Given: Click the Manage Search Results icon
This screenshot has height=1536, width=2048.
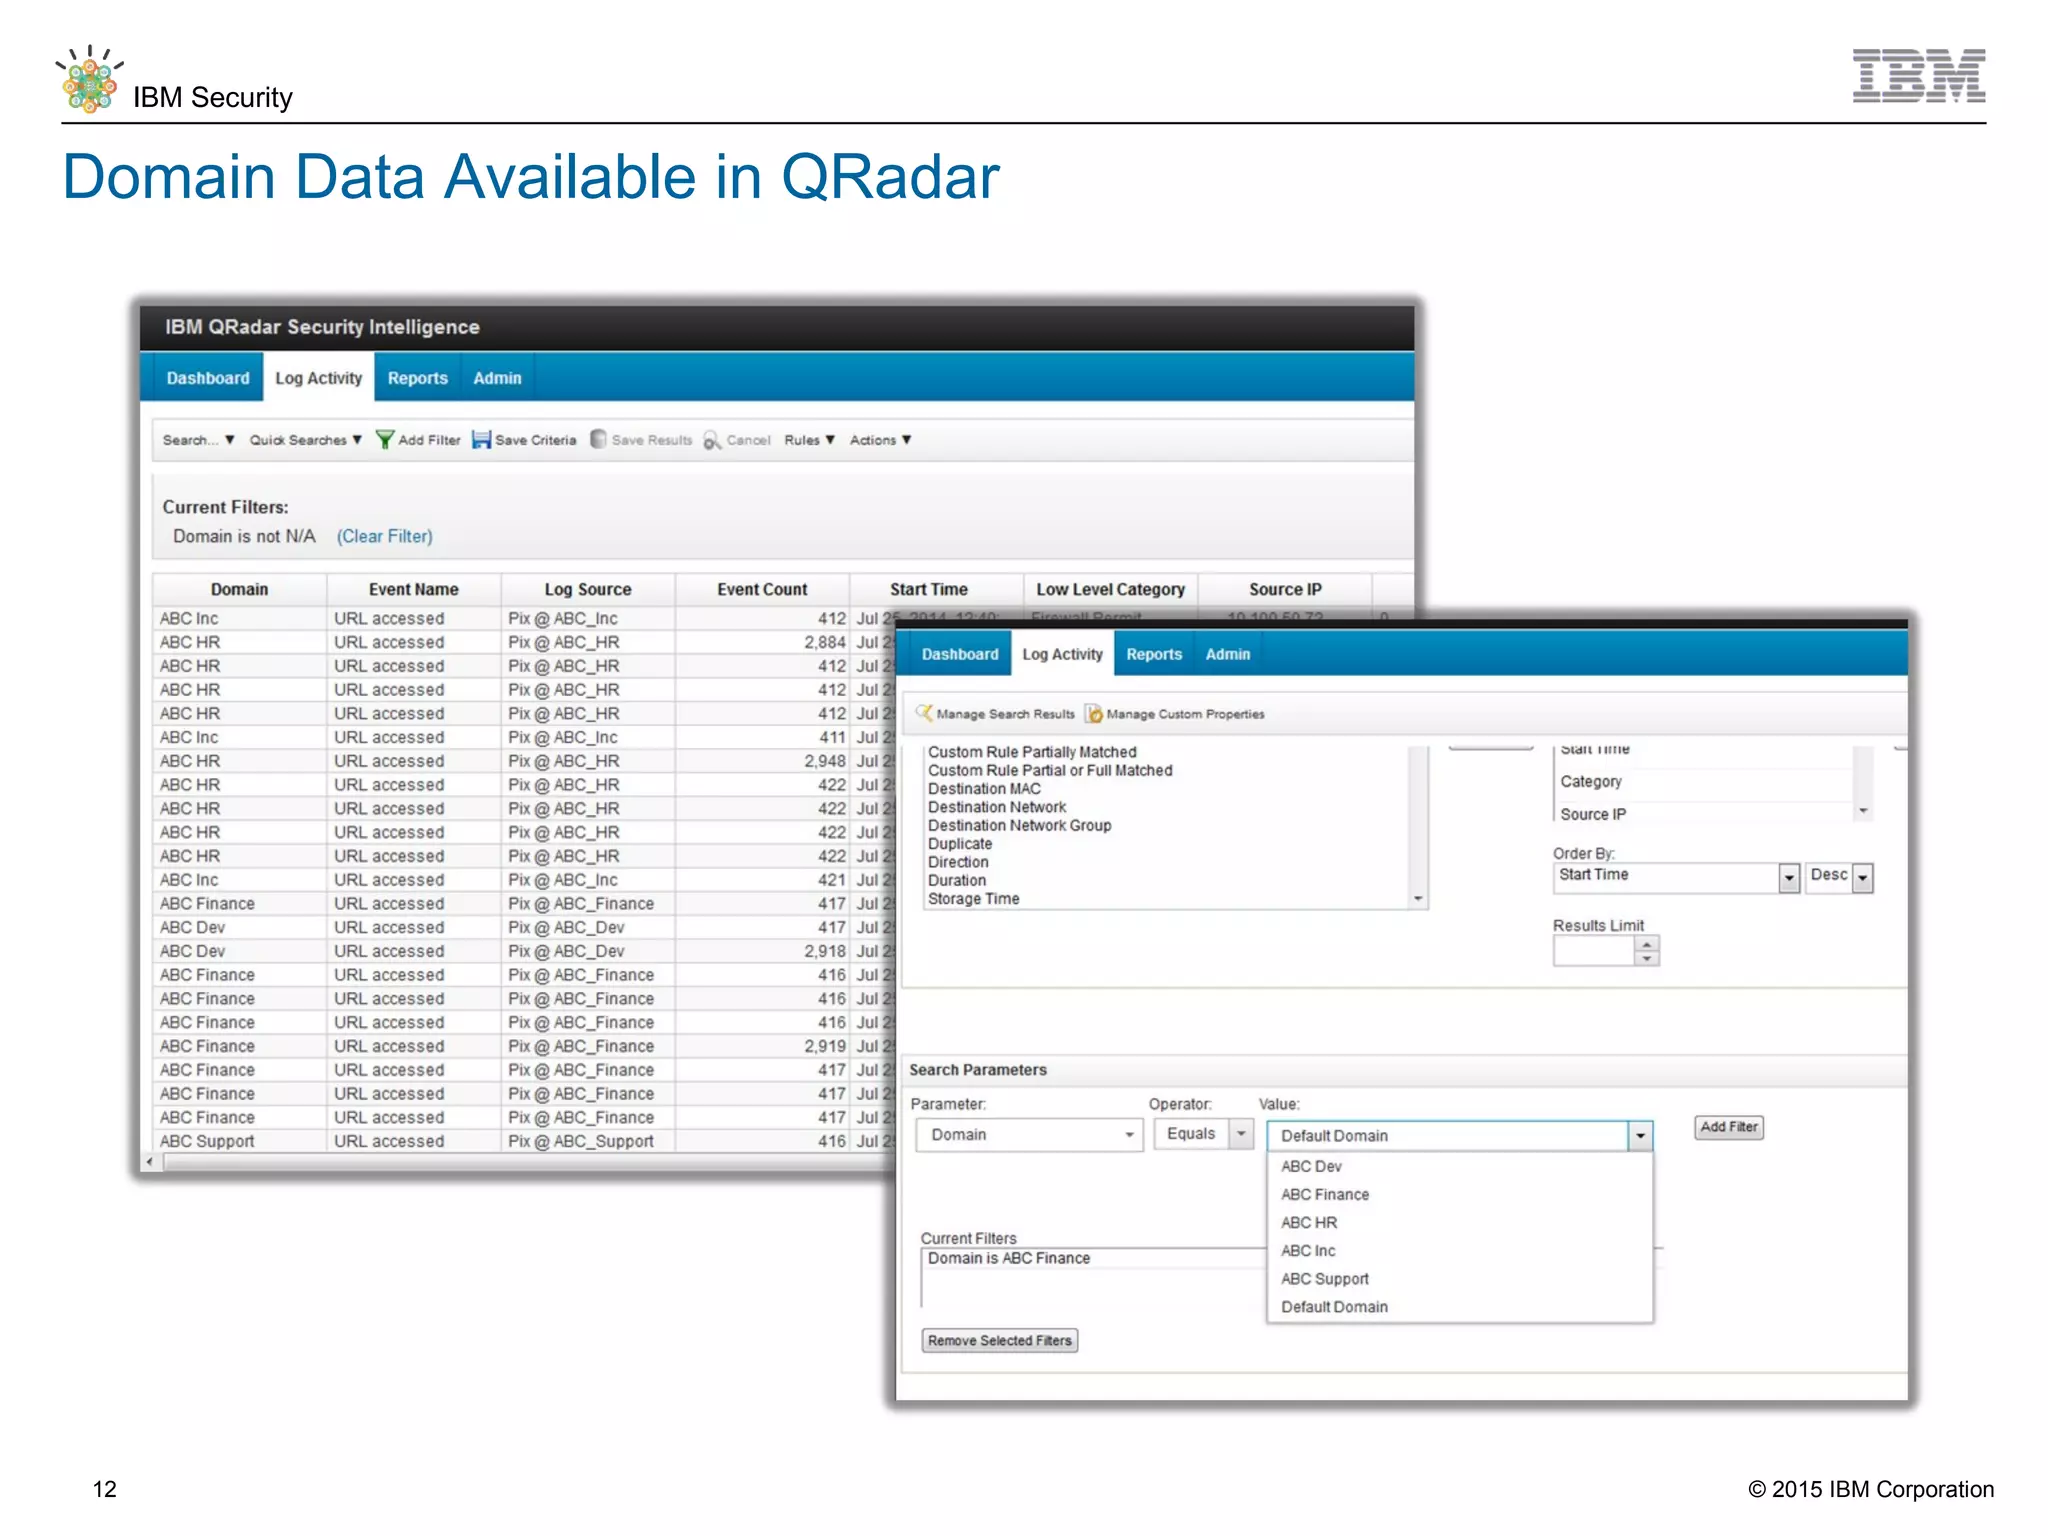Looking at the screenshot, I should [924, 714].
